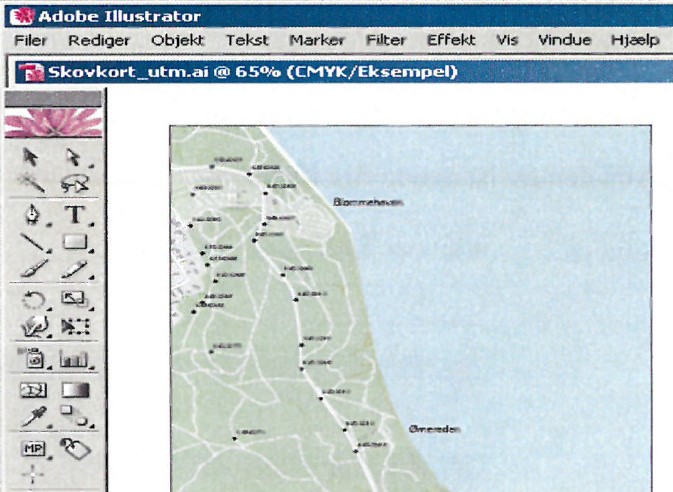Select the Type tool
This screenshot has height=492, width=673.
point(74,215)
